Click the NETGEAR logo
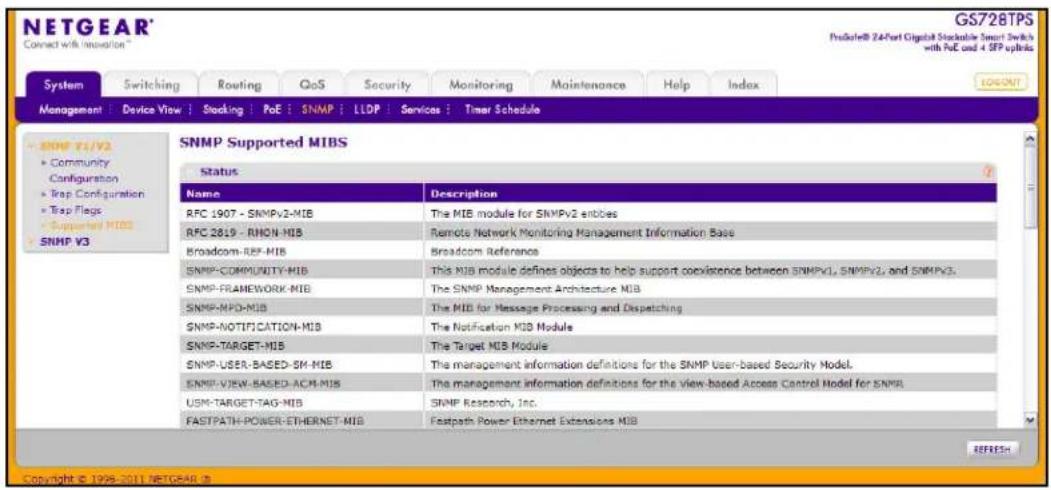The width and height of the screenshot is (1051, 490). tap(89, 29)
